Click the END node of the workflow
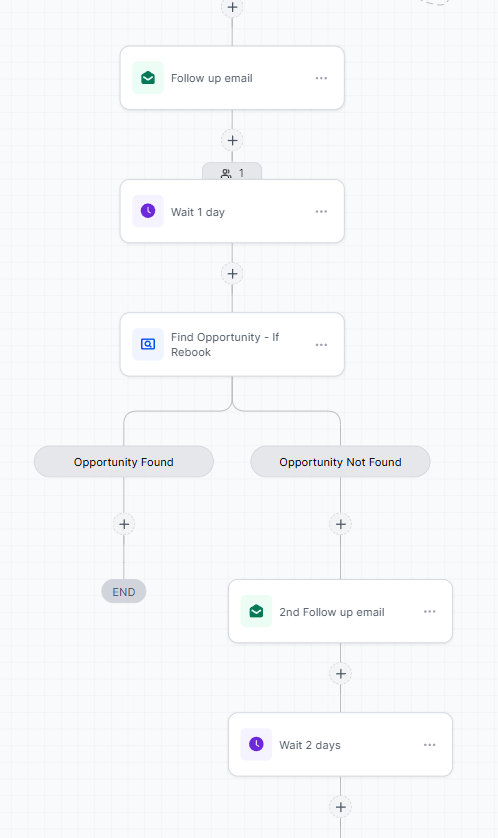 point(124,592)
